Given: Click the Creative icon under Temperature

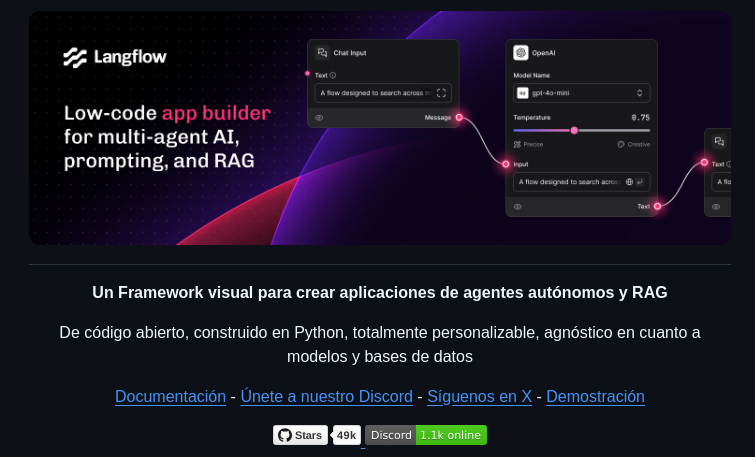Looking at the screenshot, I should pyautogui.click(x=621, y=144).
